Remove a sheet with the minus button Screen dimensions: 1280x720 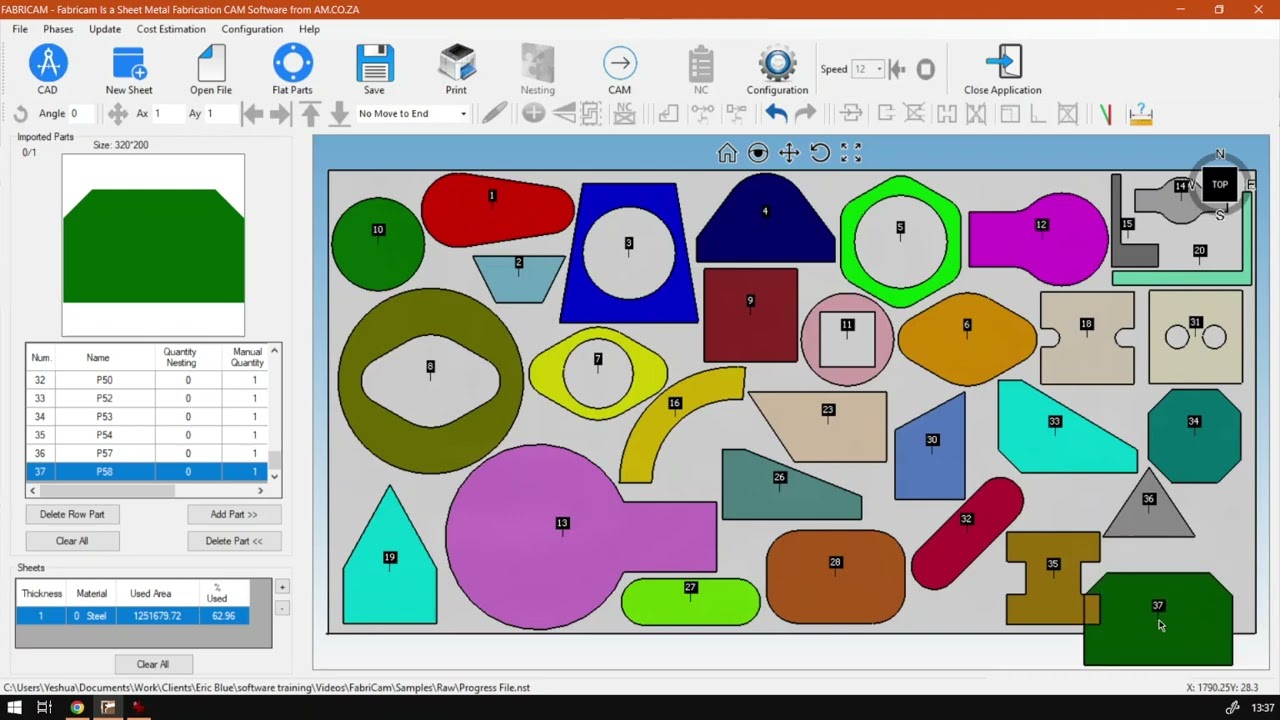pyautogui.click(x=282, y=608)
